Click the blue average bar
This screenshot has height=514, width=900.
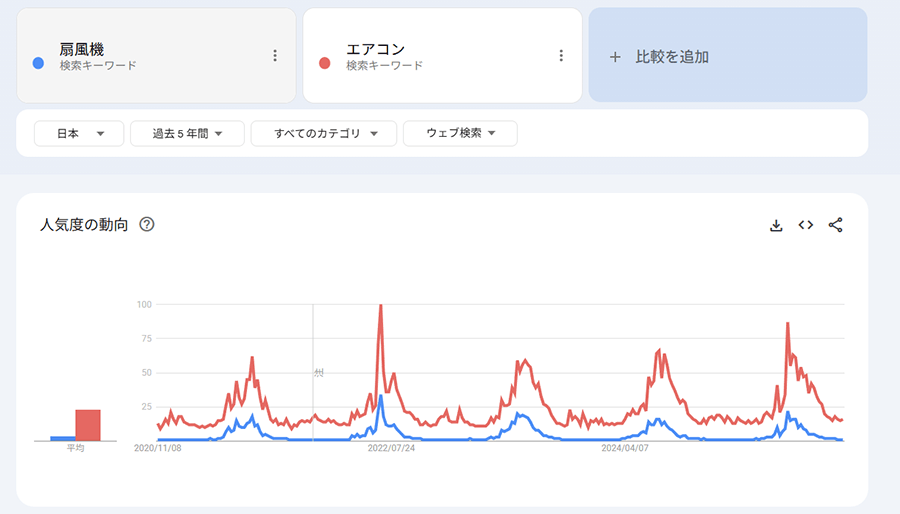tap(62, 438)
